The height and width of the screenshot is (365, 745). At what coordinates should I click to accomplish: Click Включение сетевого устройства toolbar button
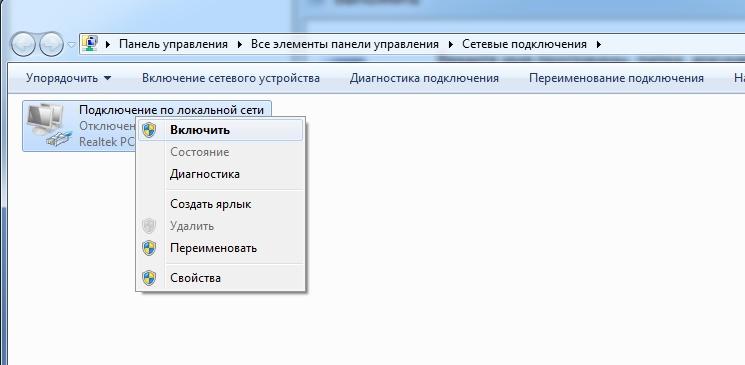tap(231, 78)
